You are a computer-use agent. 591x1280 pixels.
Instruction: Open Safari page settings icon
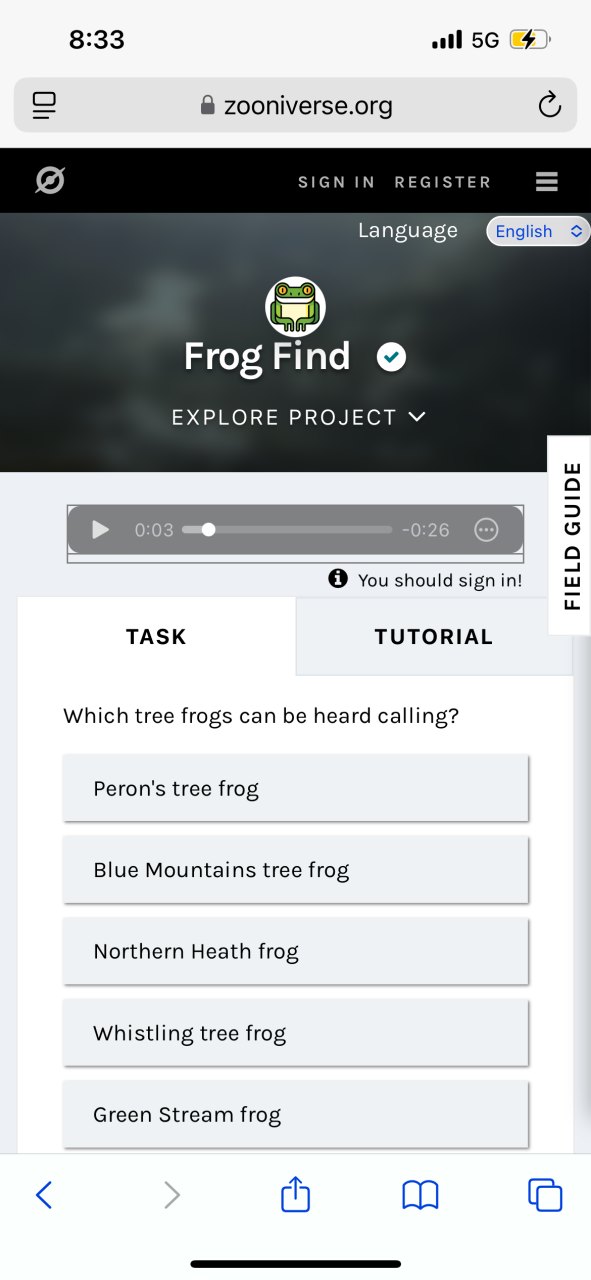[45, 105]
